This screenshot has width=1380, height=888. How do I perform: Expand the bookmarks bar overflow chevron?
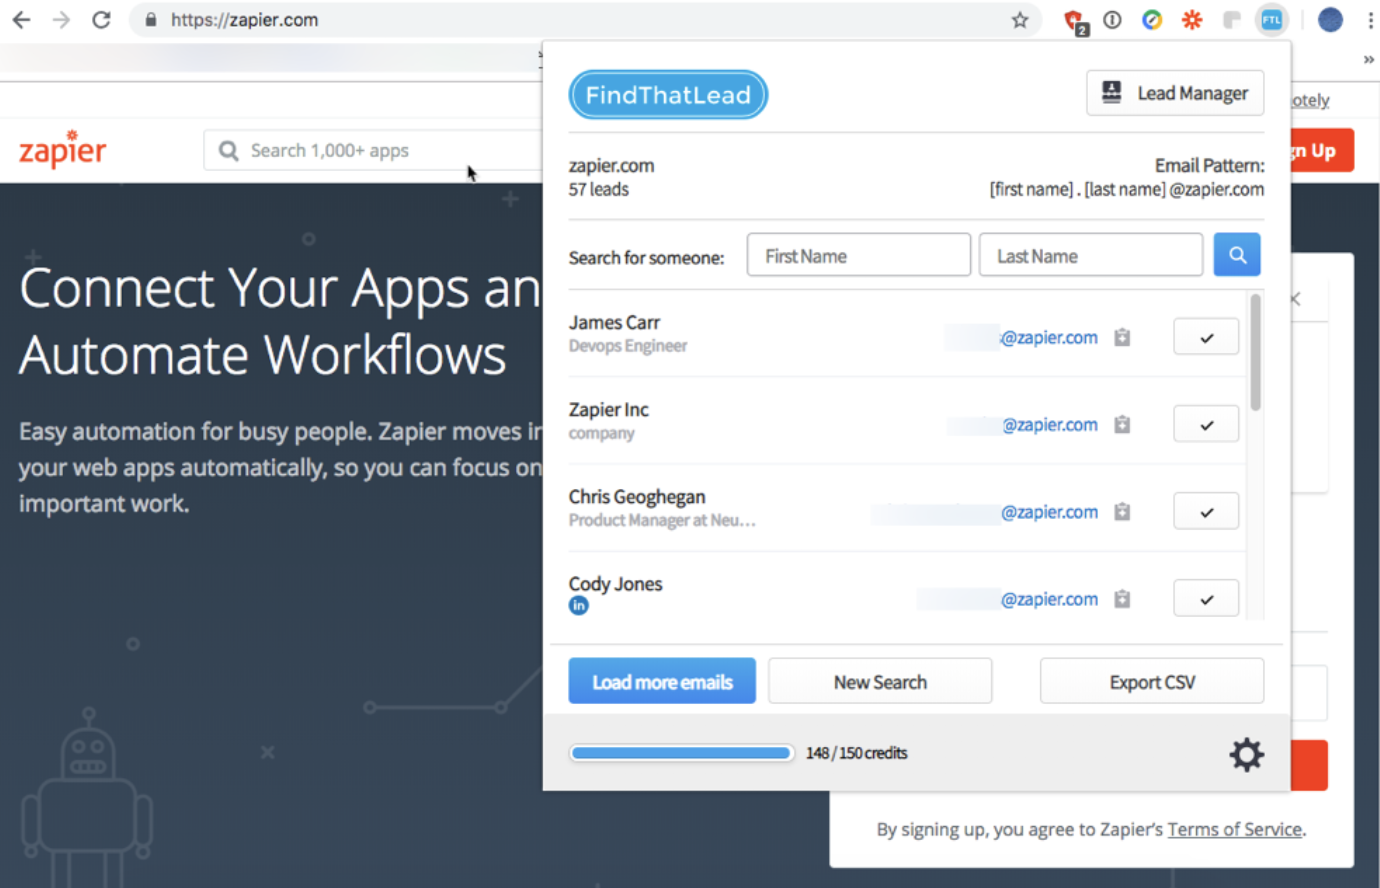coord(1368,60)
